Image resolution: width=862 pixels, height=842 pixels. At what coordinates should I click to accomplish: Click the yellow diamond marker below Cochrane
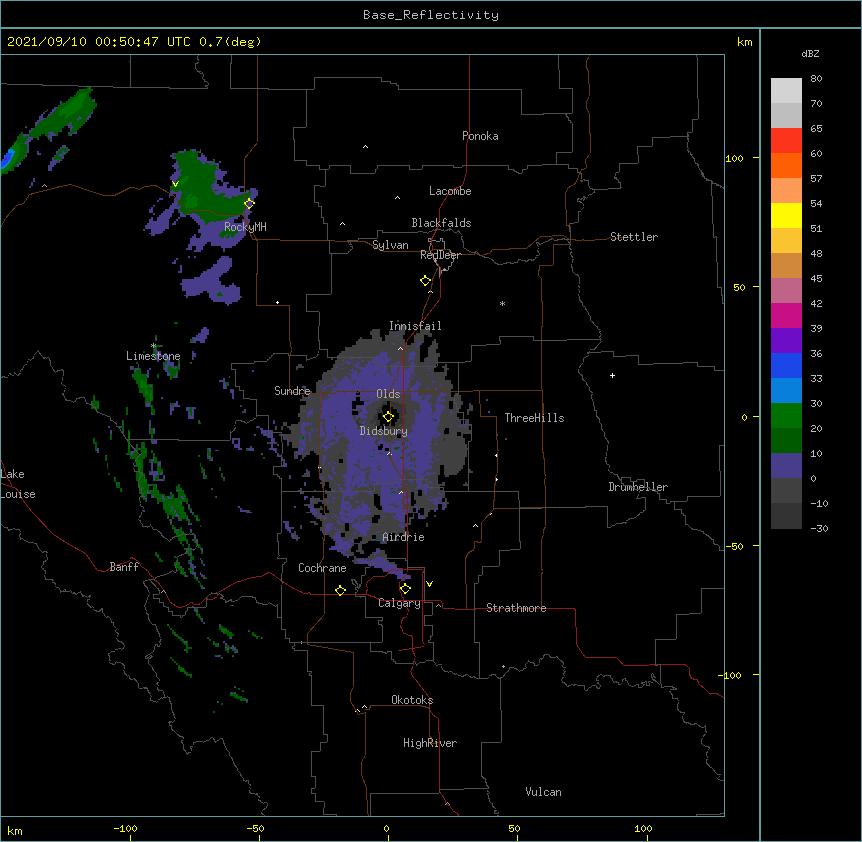340,591
